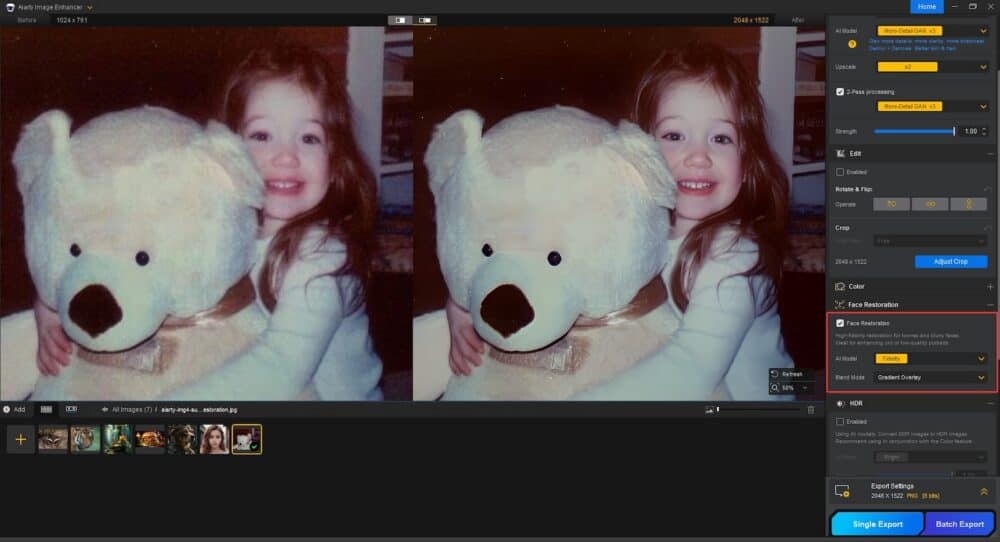Uncheck the Face Restoration checkbox

point(840,323)
